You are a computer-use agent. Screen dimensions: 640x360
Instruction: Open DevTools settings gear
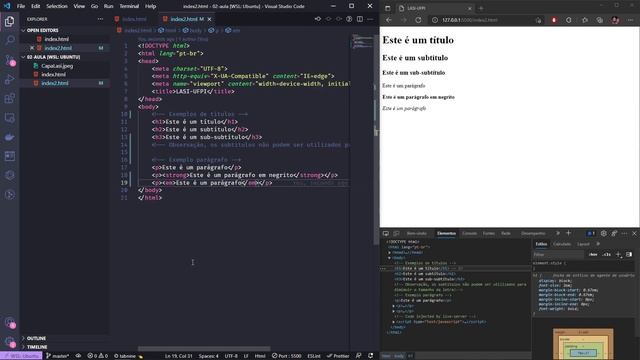coord(604,233)
